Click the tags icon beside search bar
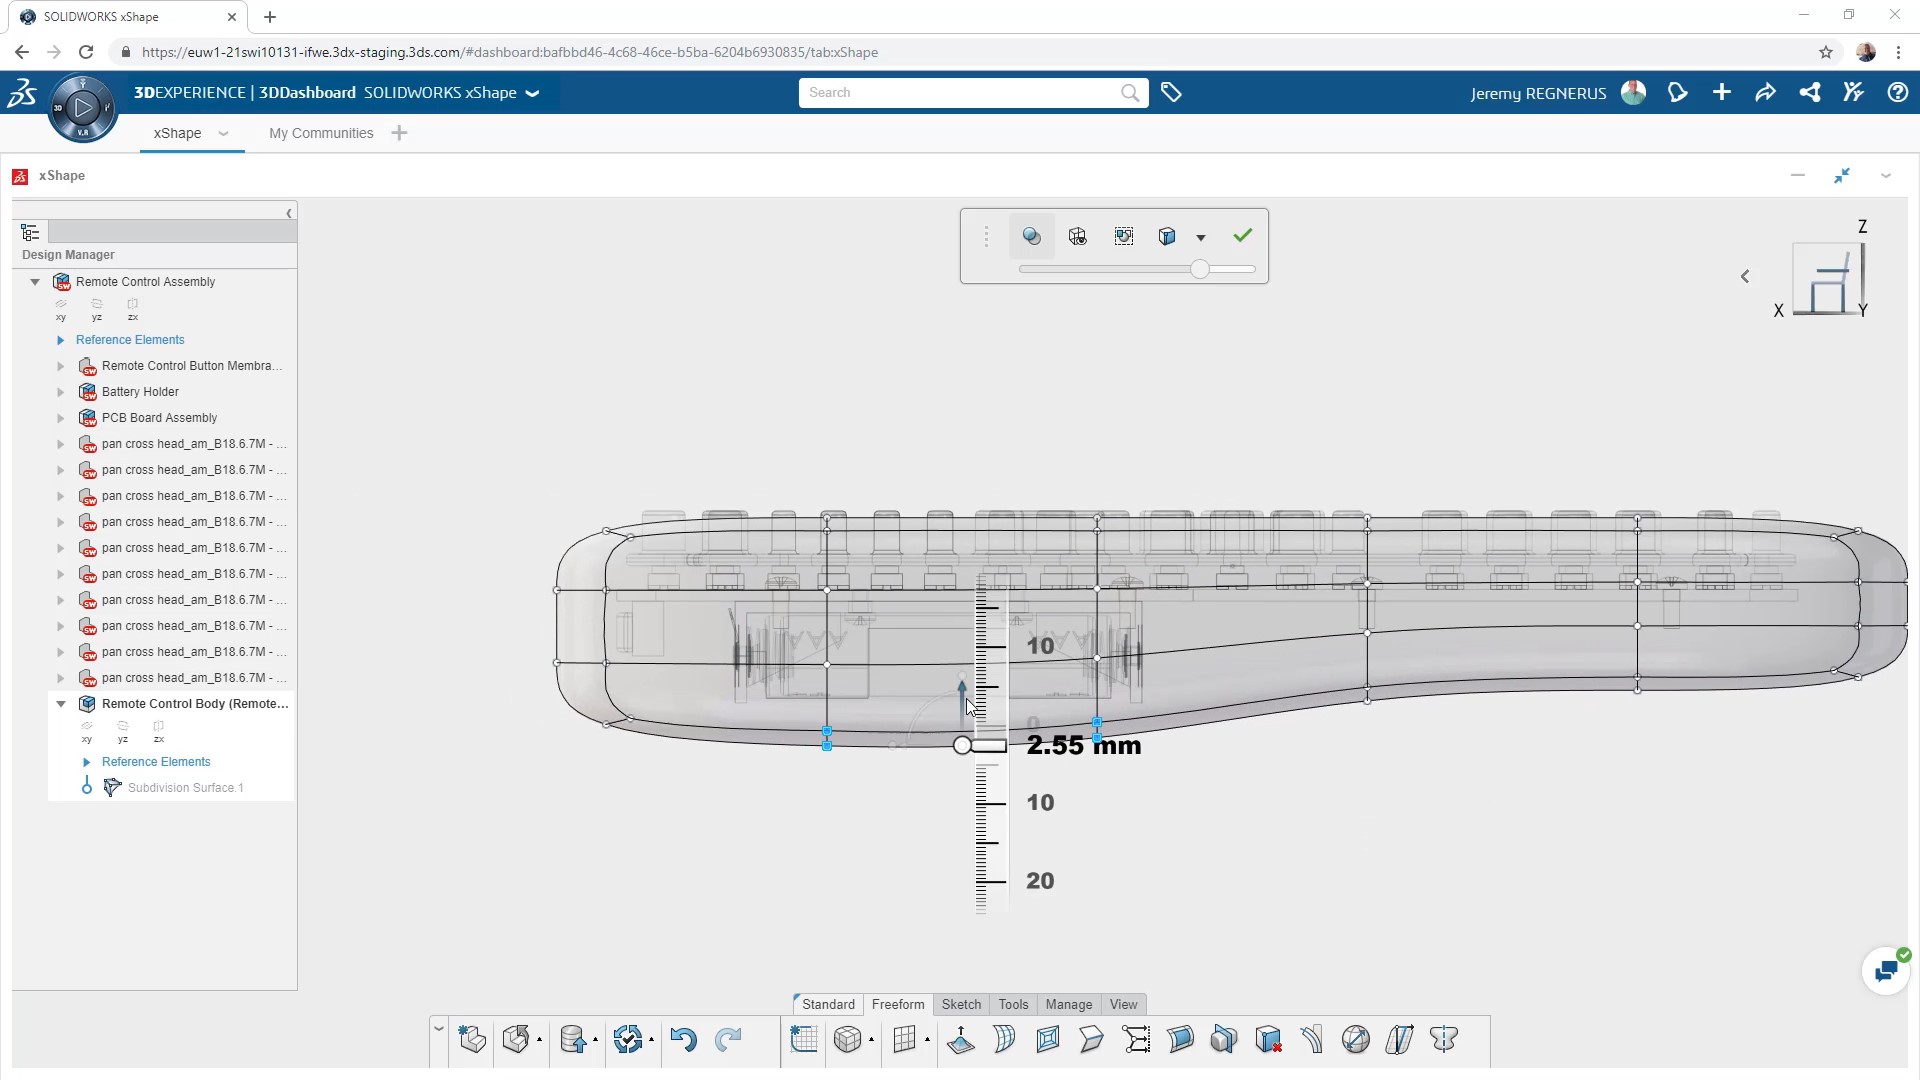The image size is (1920, 1080). click(1171, 93)
